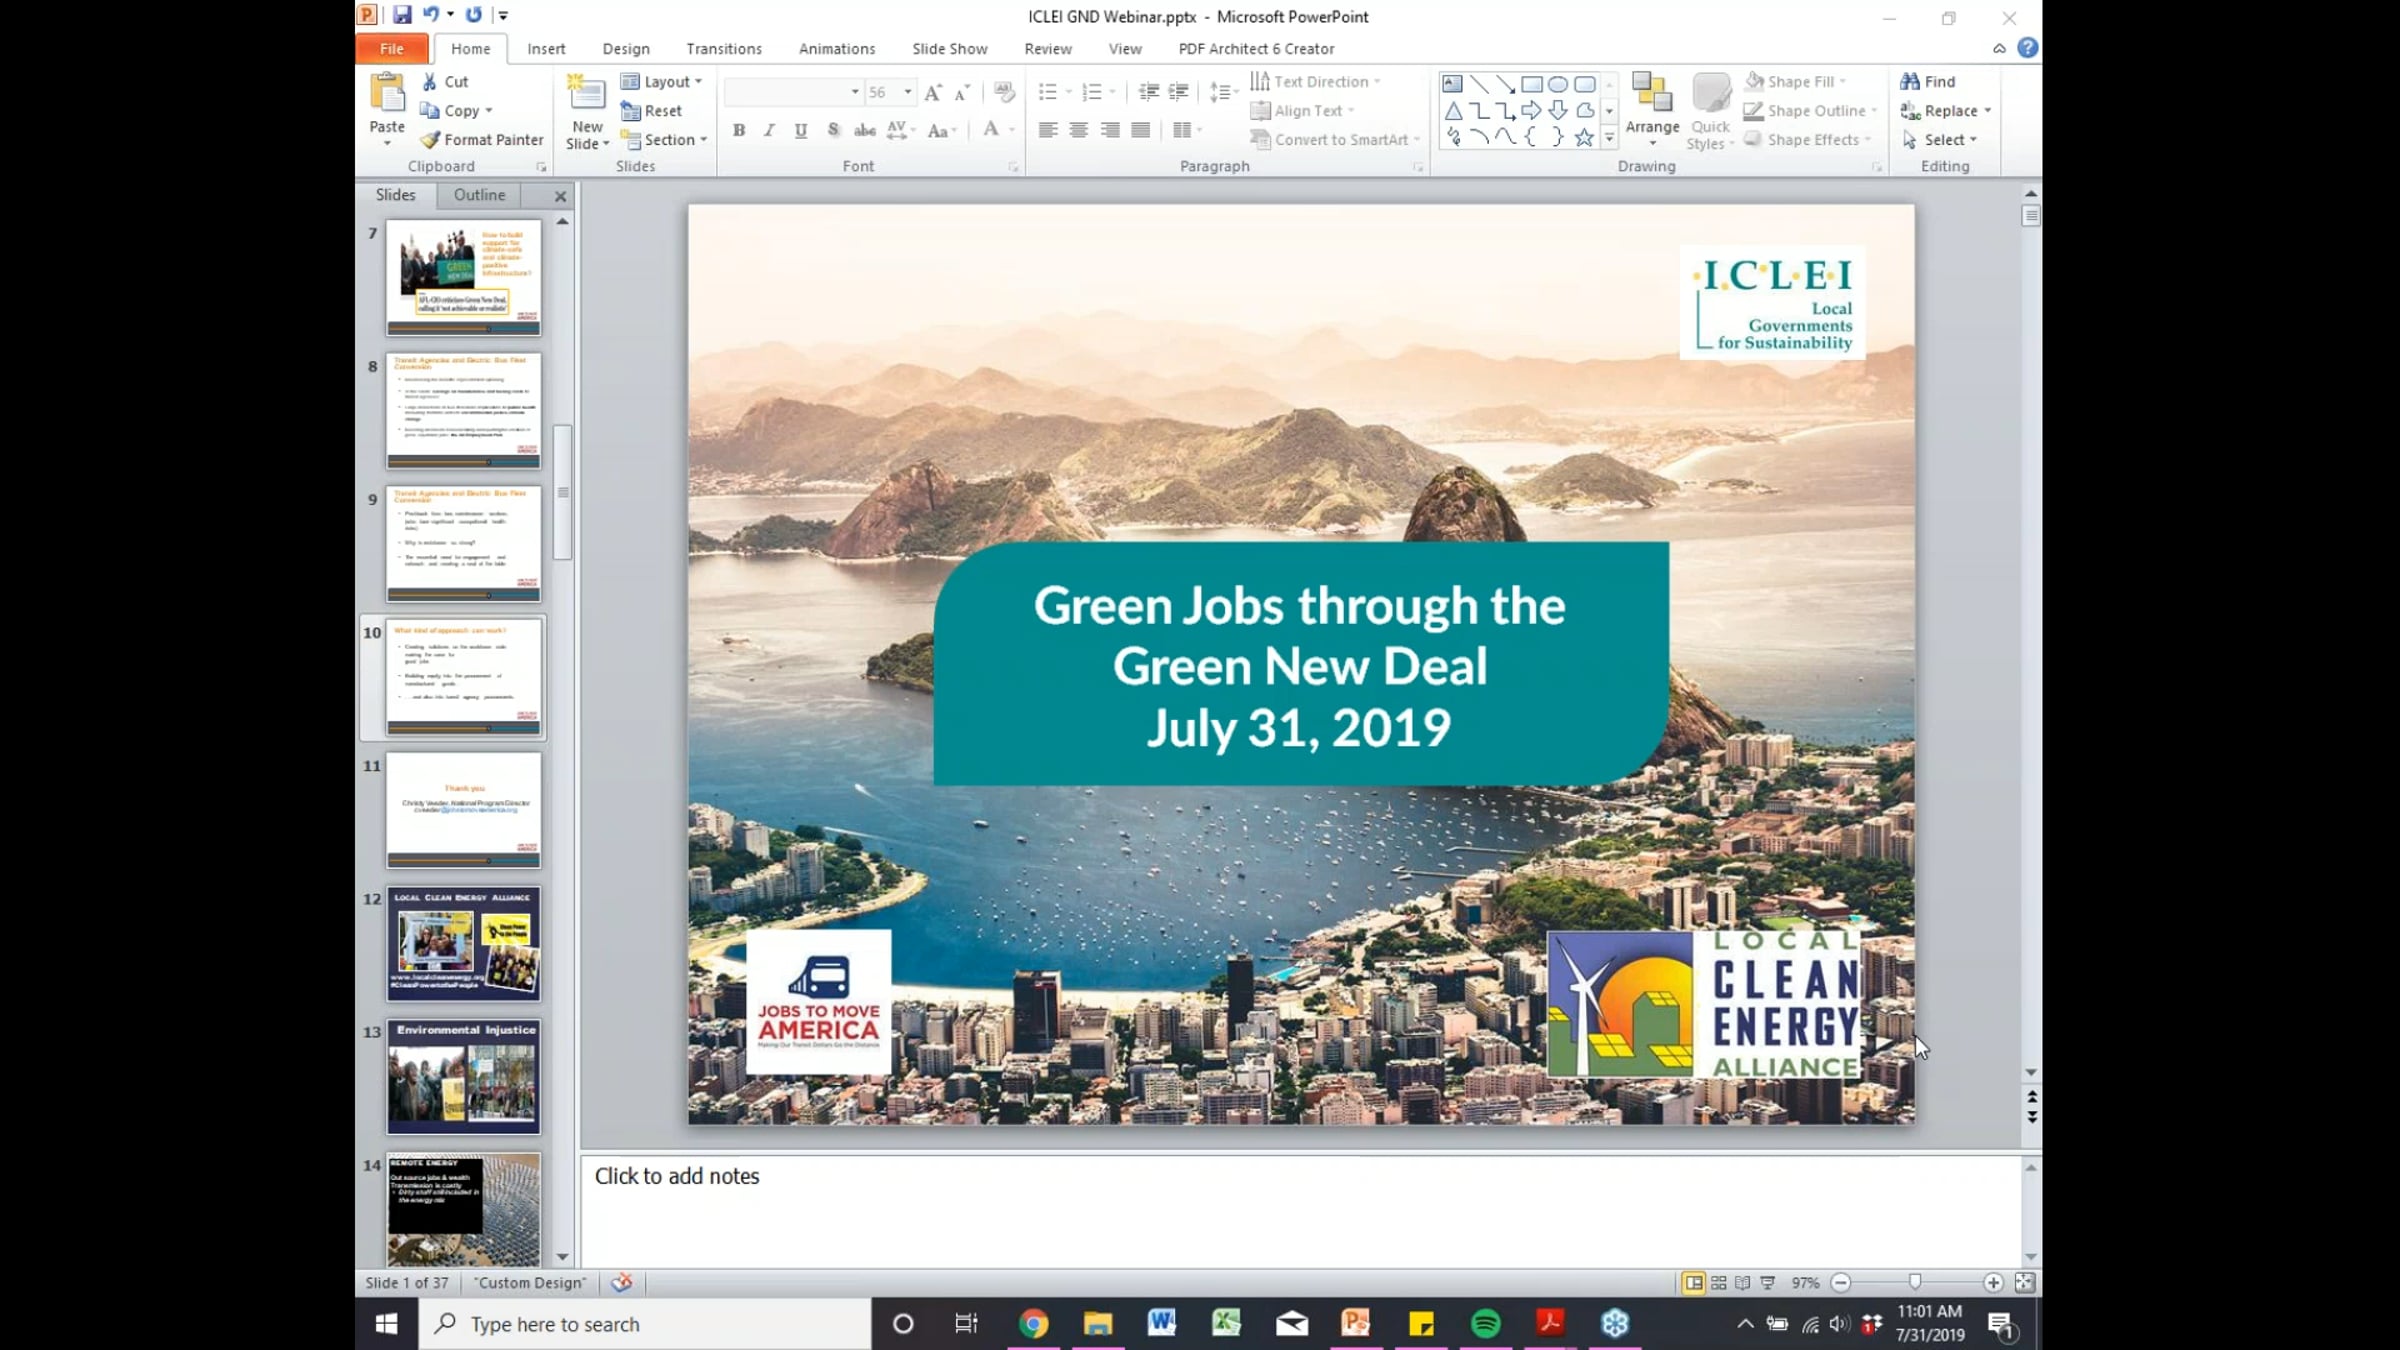Switch to the Outline pane tab
The width and height of the screenshot is (2400, 1350).
[479, 195]
